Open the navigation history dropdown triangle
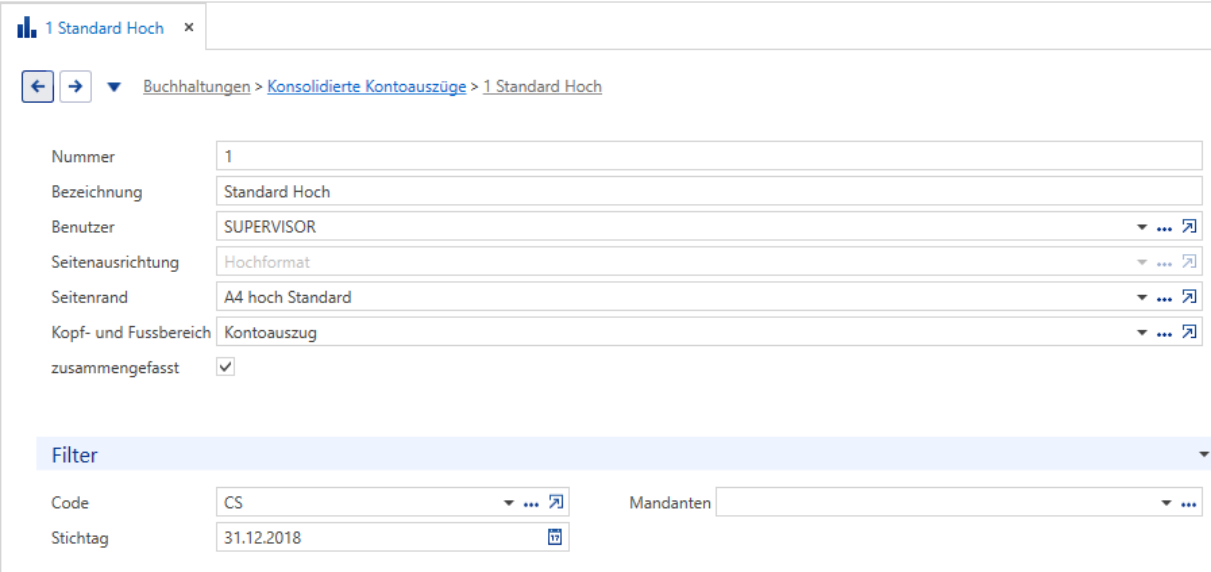Viewport: 1211px width, 572px height. pyautogui.click(x=114, y=87)
